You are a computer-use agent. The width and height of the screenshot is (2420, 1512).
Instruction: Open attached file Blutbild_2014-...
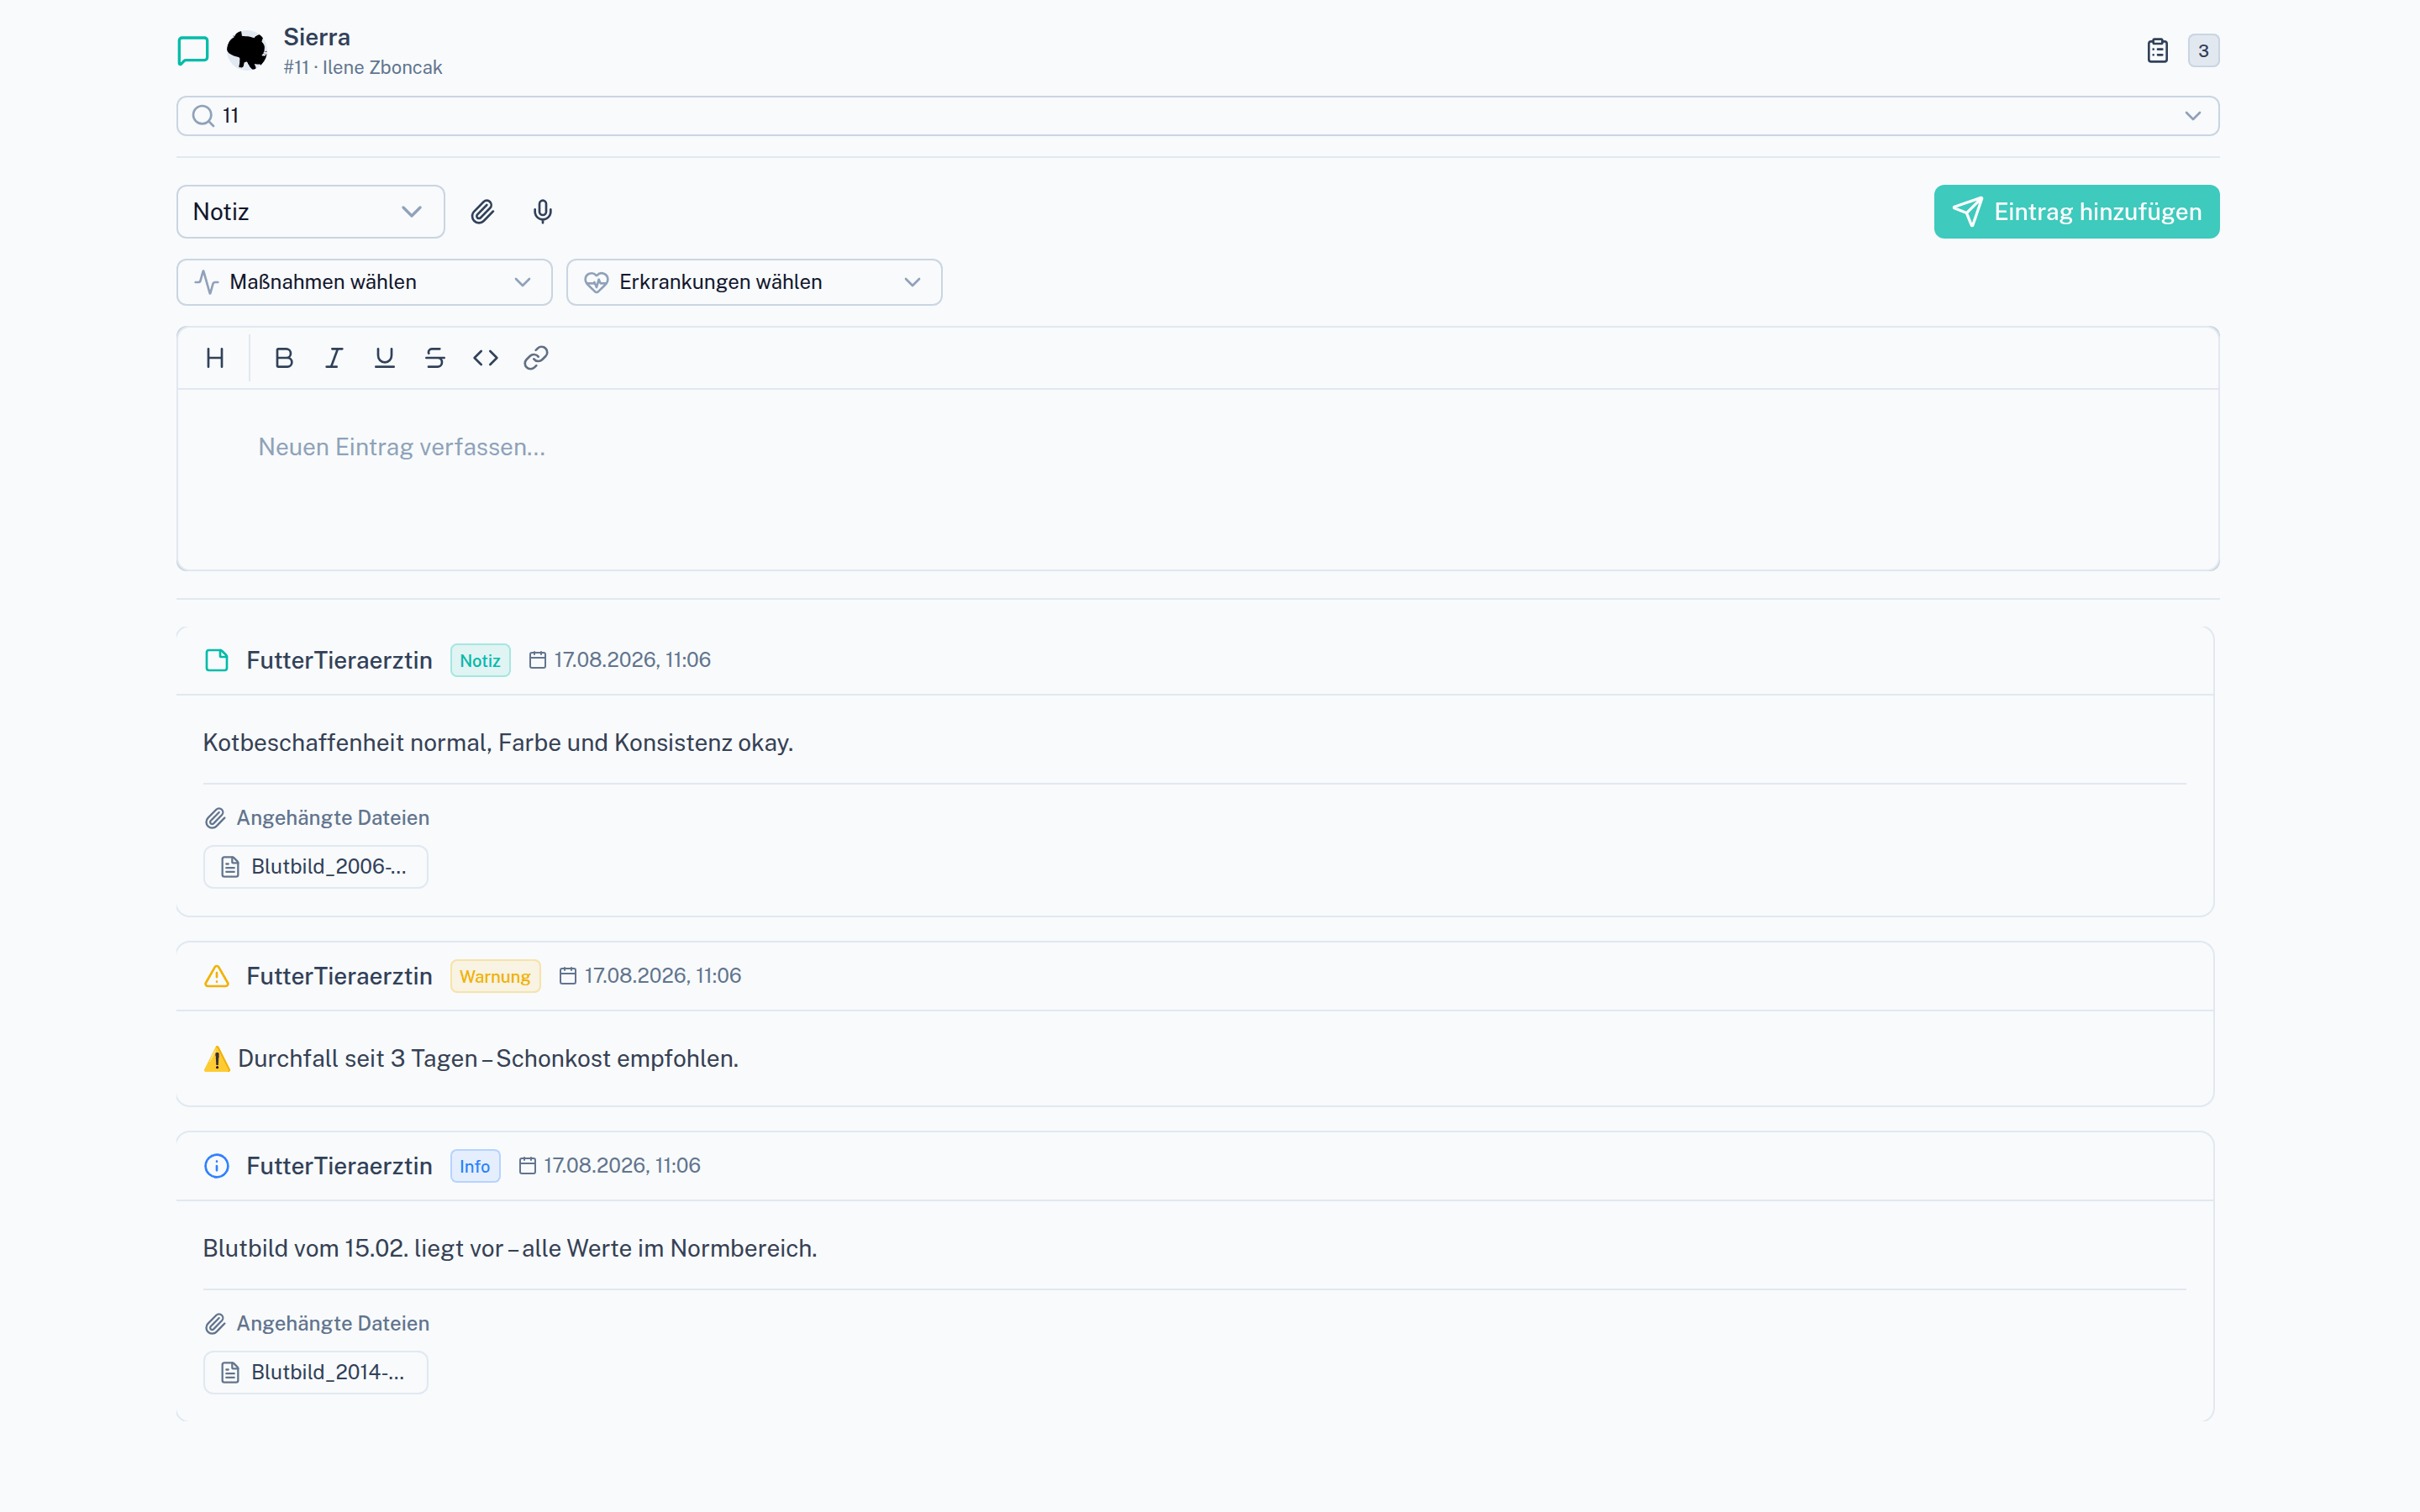(315, 1372)
